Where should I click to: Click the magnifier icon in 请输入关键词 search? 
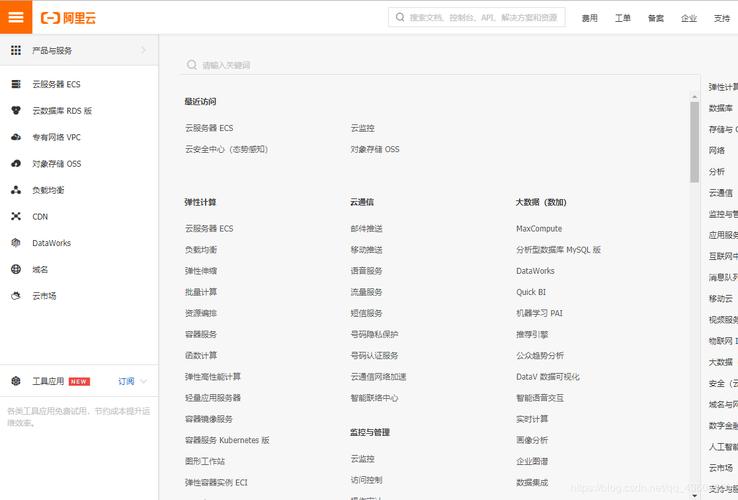coord(192,65)
